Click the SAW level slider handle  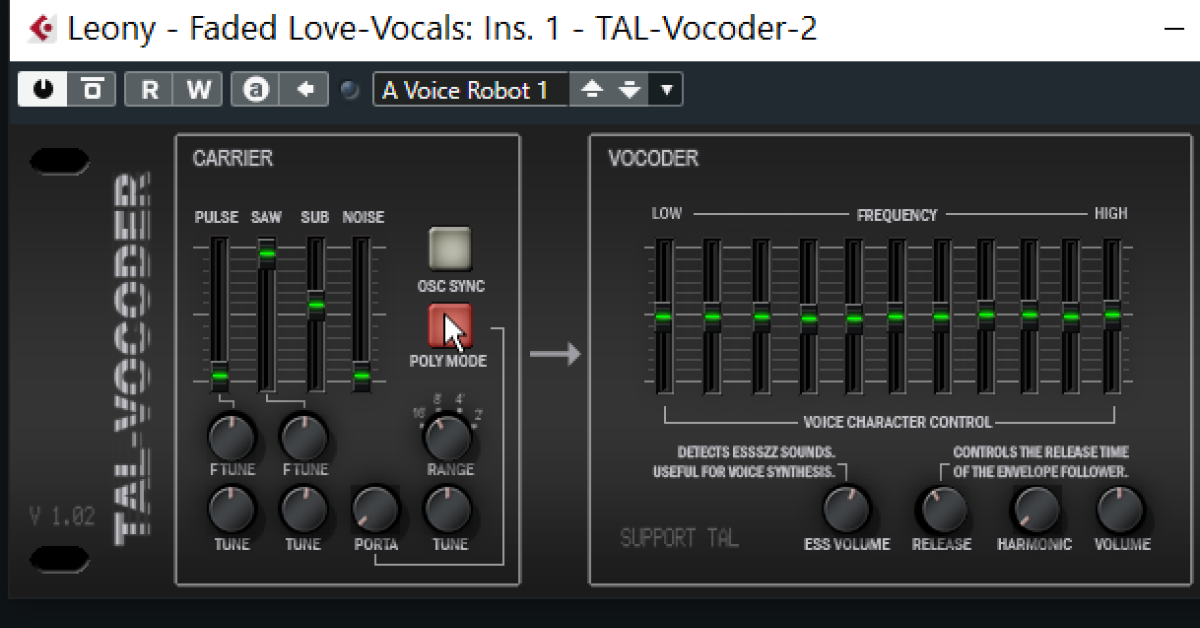click(x=267, y=254)
